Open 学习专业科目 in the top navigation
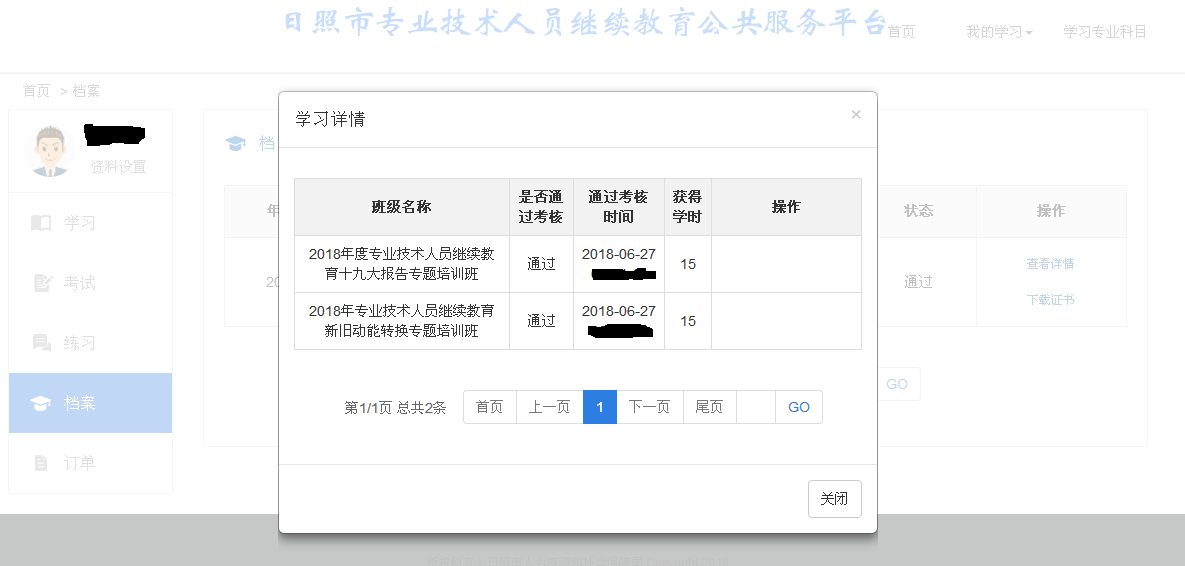 [x=1104, y=32]
